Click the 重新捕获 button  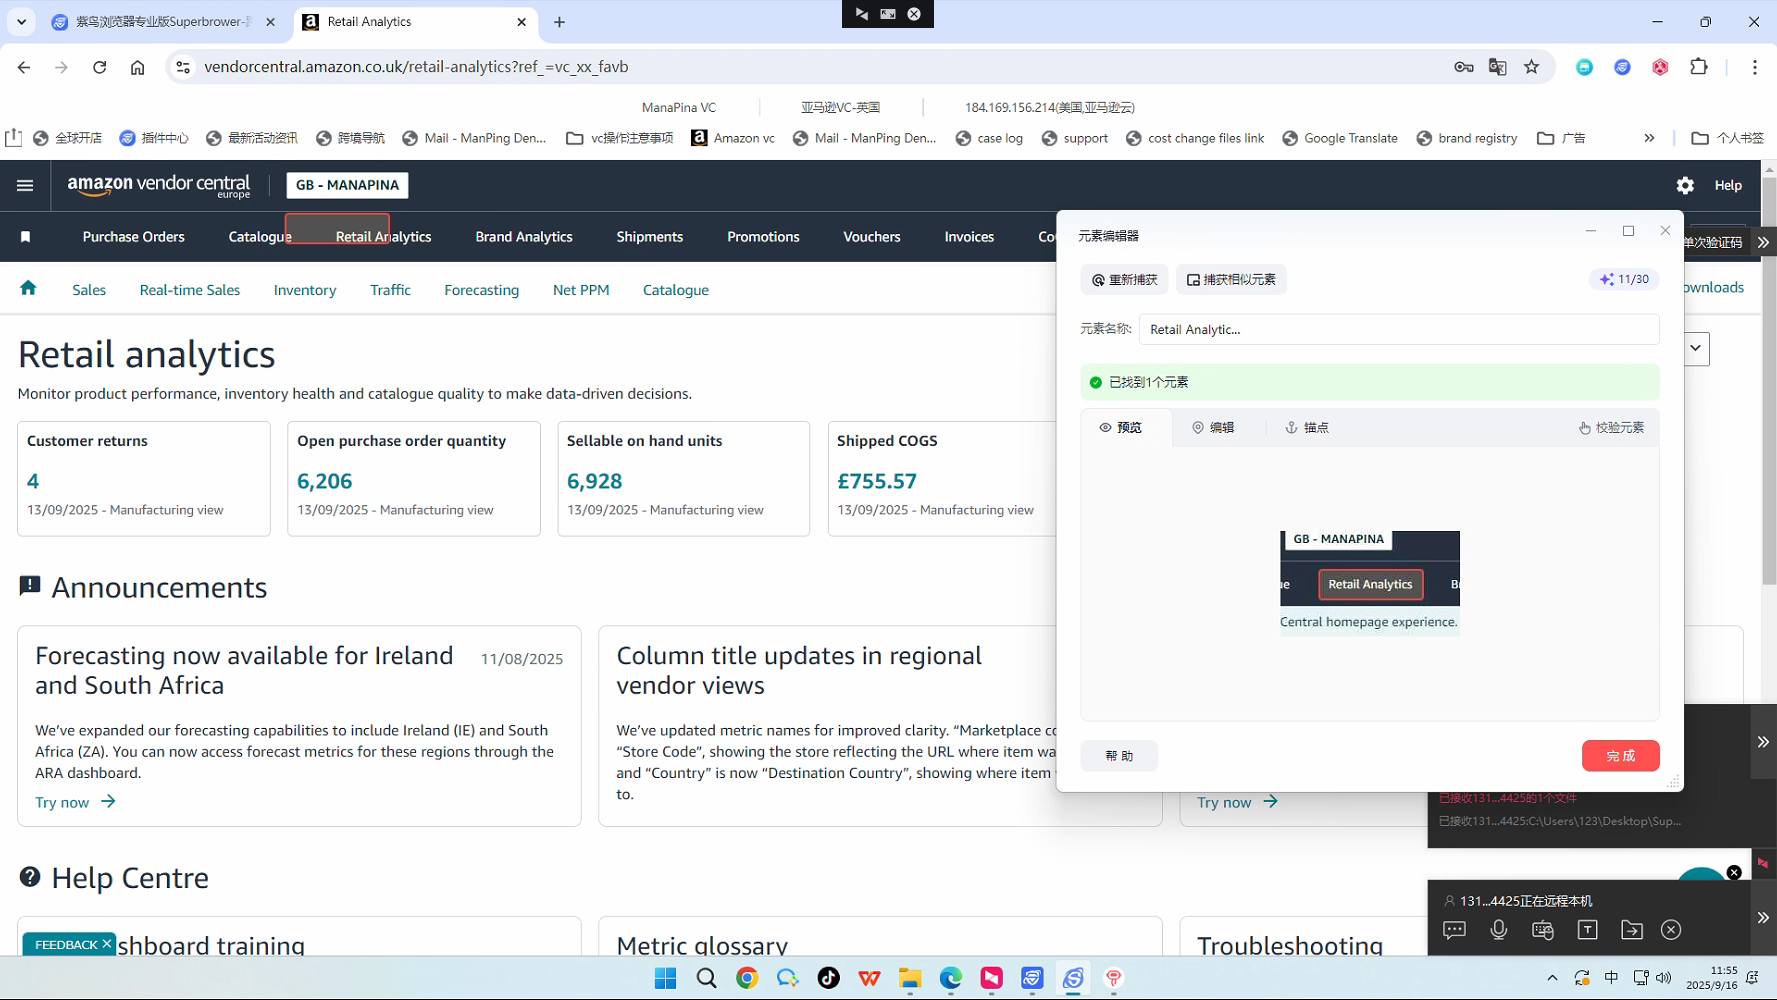click(x=1125, y=280)
